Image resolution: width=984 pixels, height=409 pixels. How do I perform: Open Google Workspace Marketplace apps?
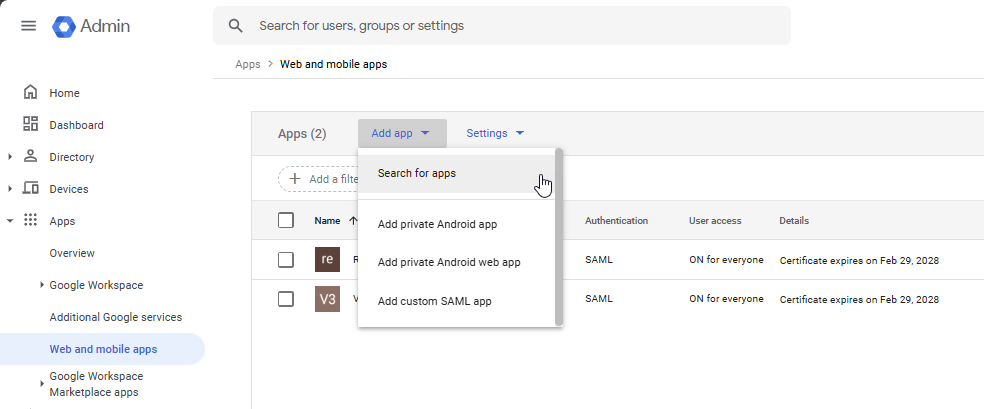tap(96, 384)
